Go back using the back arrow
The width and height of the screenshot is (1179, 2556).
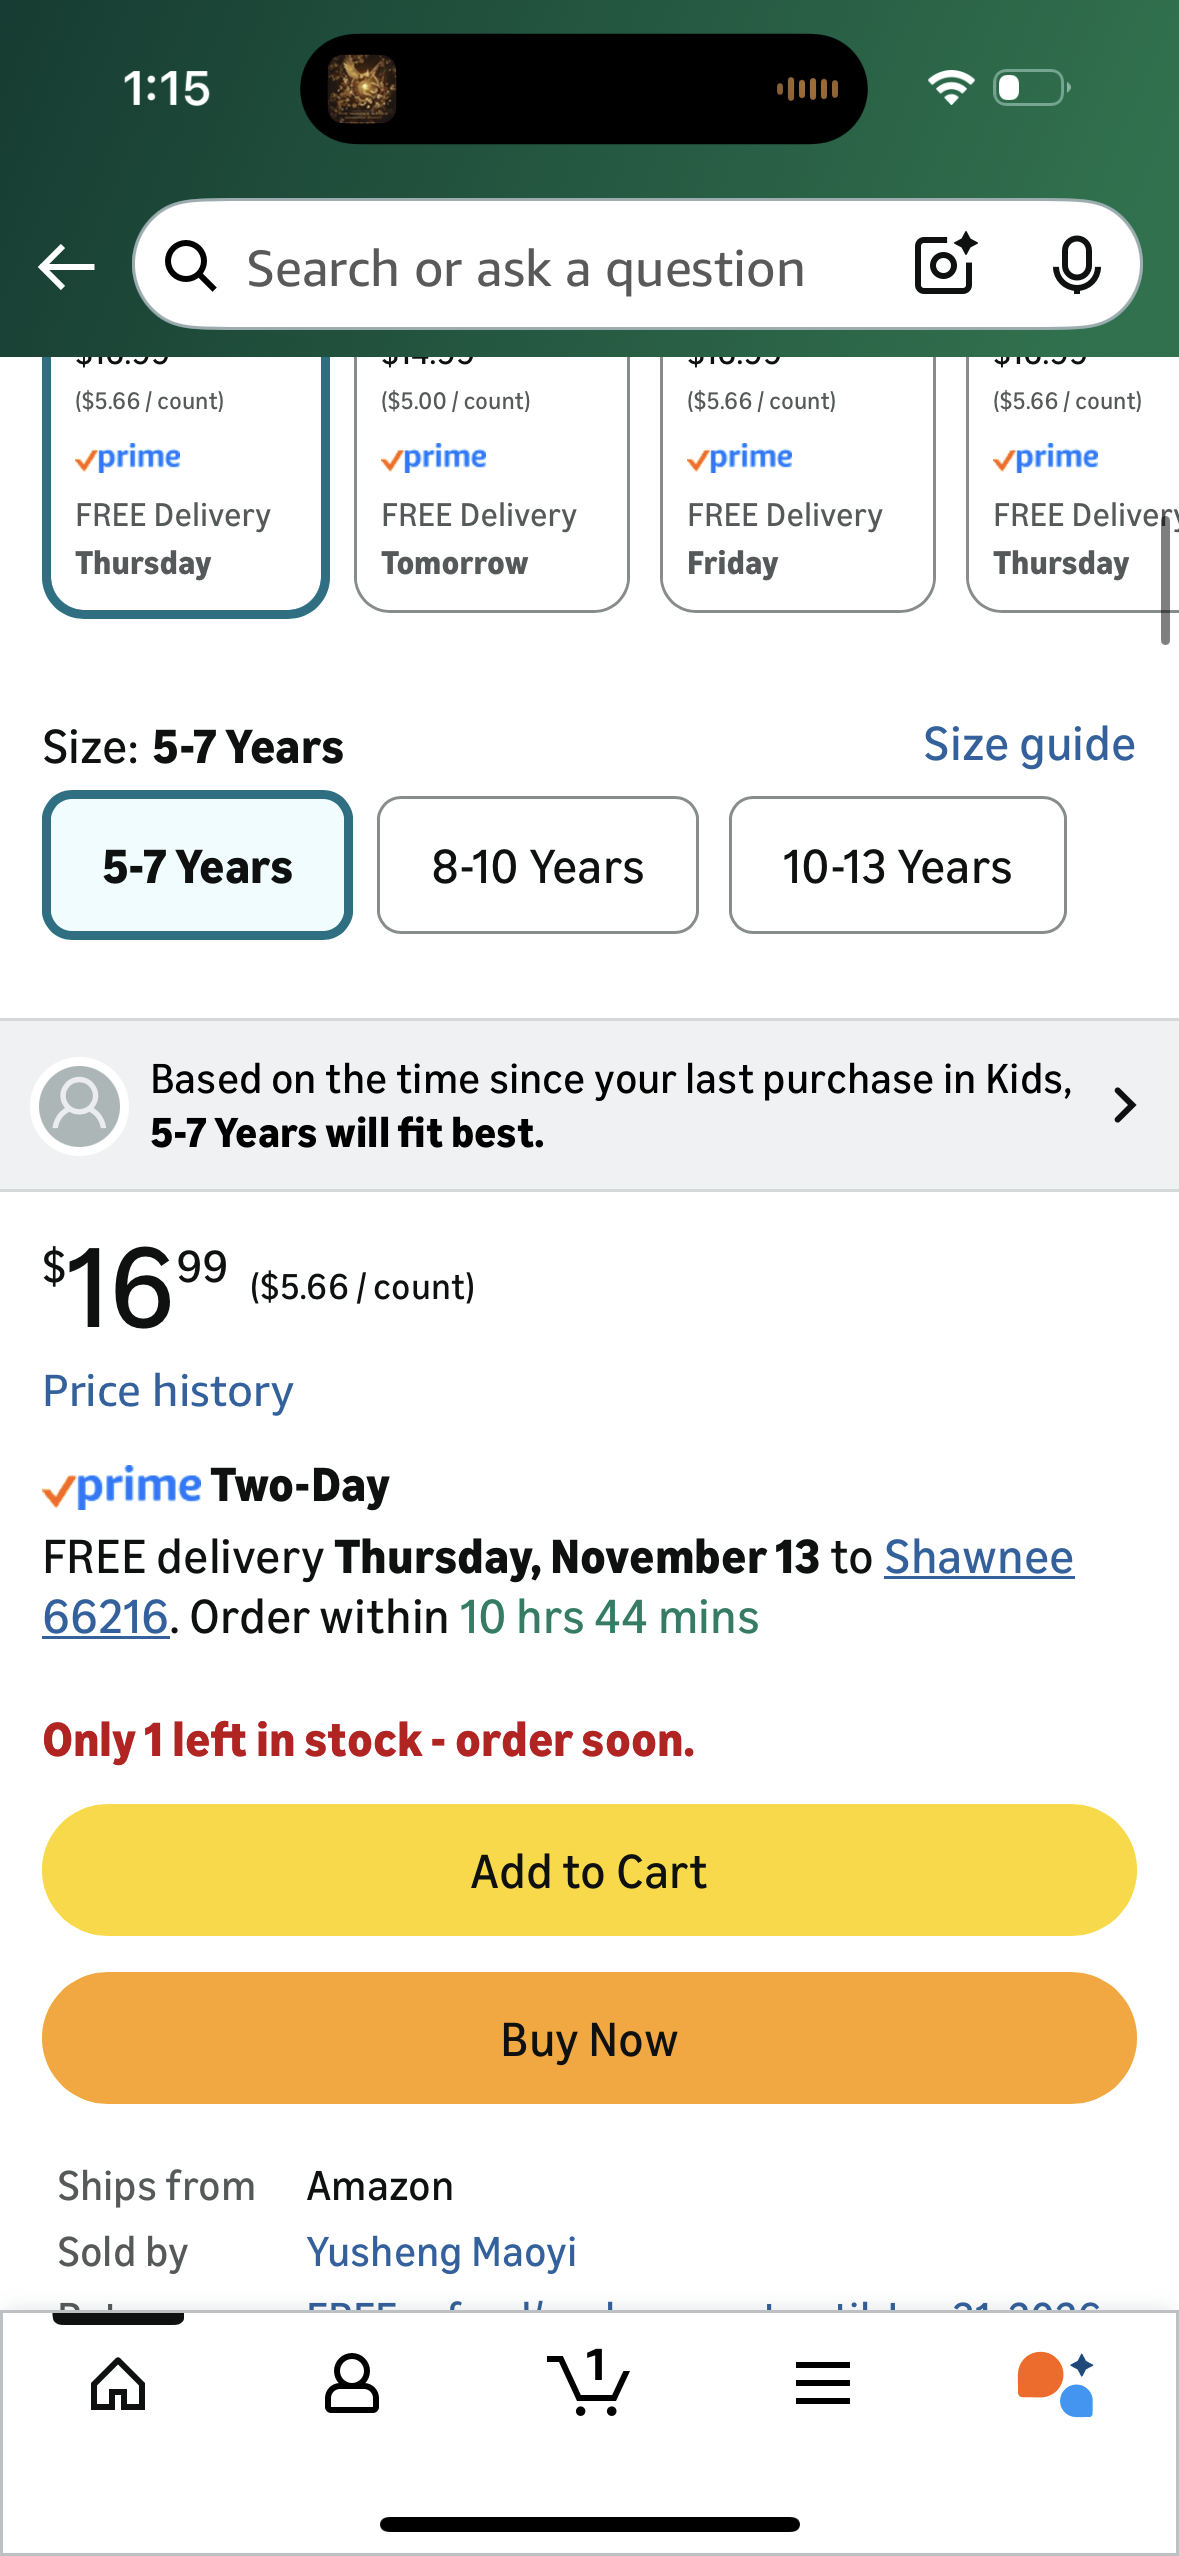(x=64, y=266)
